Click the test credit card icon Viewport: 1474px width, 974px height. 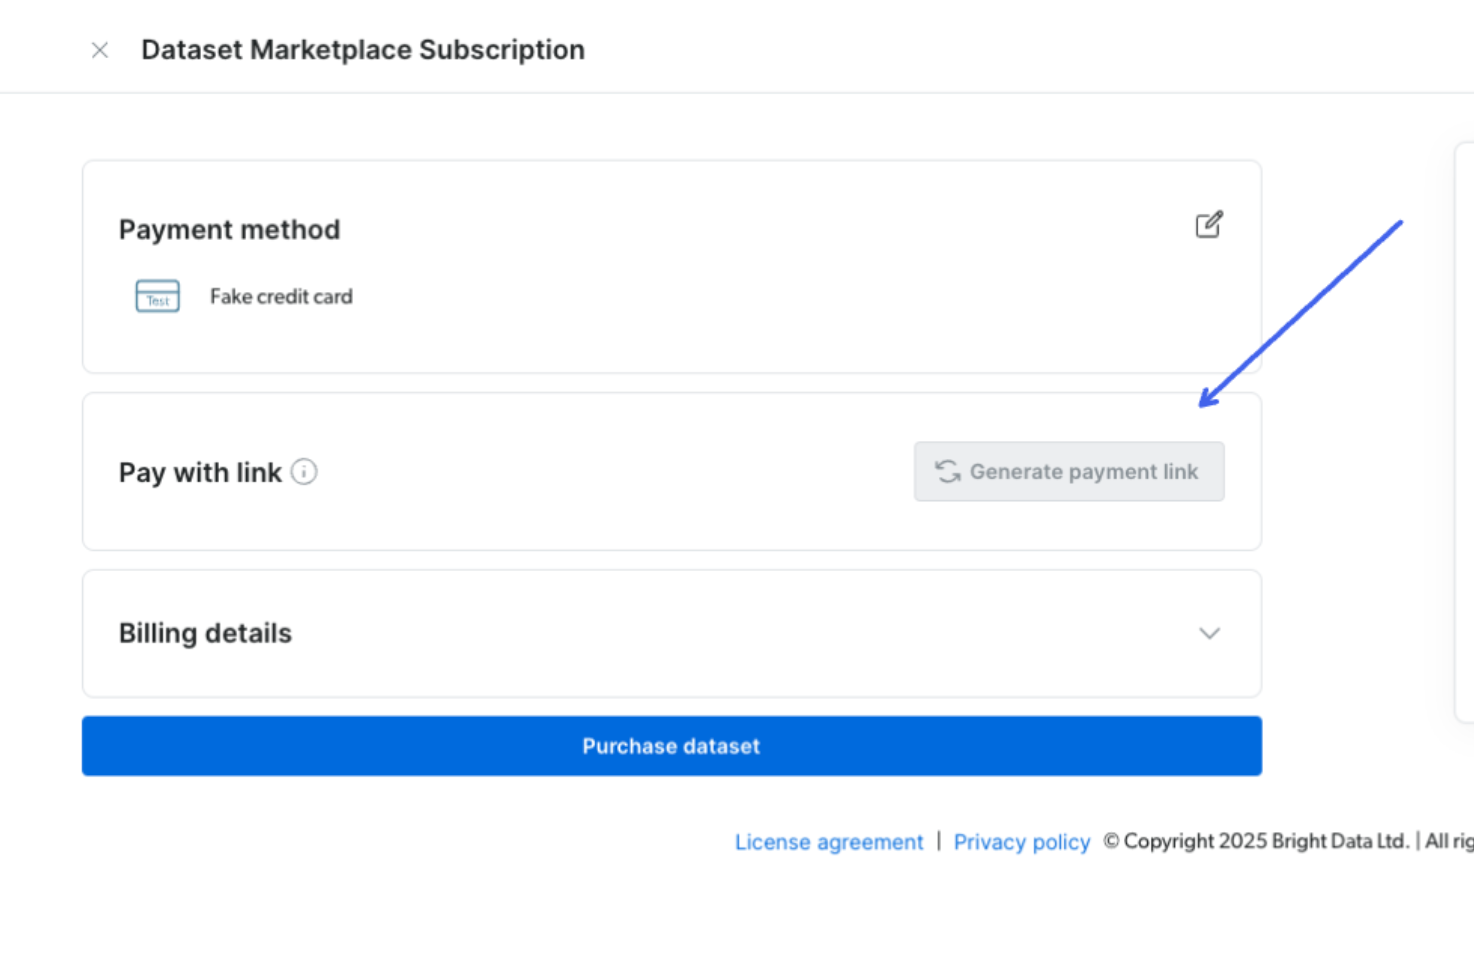pyautogui.click(x=157, y=296)
